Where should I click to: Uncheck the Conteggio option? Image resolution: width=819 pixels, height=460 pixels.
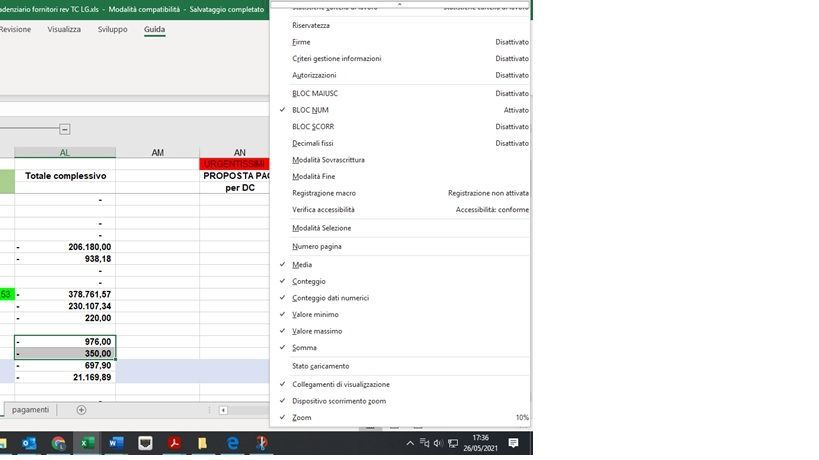click(400, 281)
